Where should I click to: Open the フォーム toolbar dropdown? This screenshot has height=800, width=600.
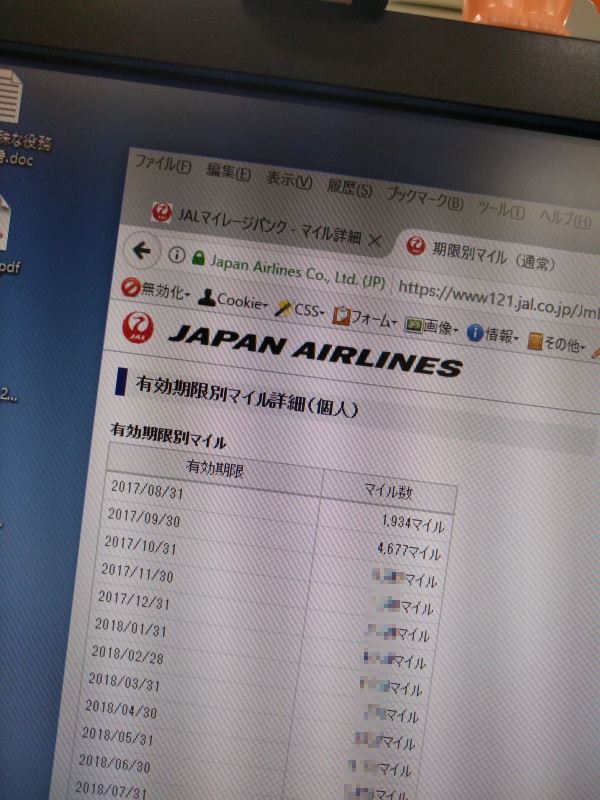pyautogui.click(x=364, y=317)
